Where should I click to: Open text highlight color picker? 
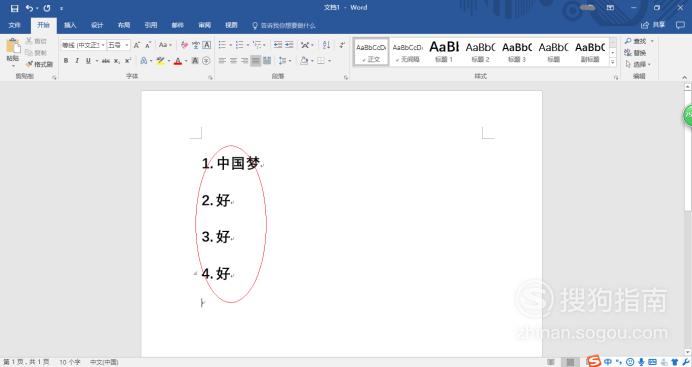(x=169, y=61)
